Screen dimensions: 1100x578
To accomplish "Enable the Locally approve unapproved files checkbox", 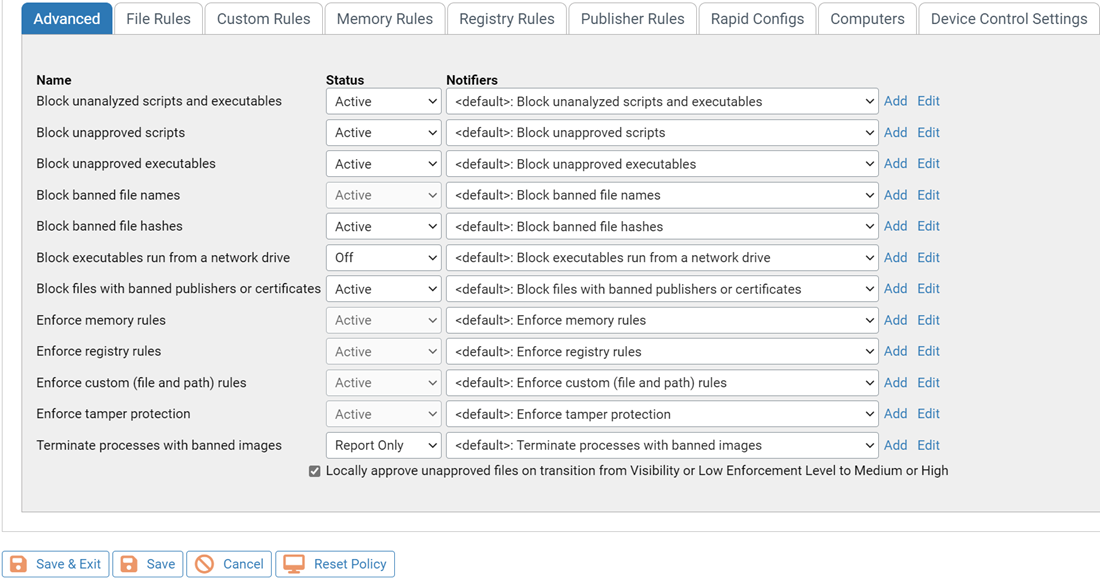I will click(314, 470).
